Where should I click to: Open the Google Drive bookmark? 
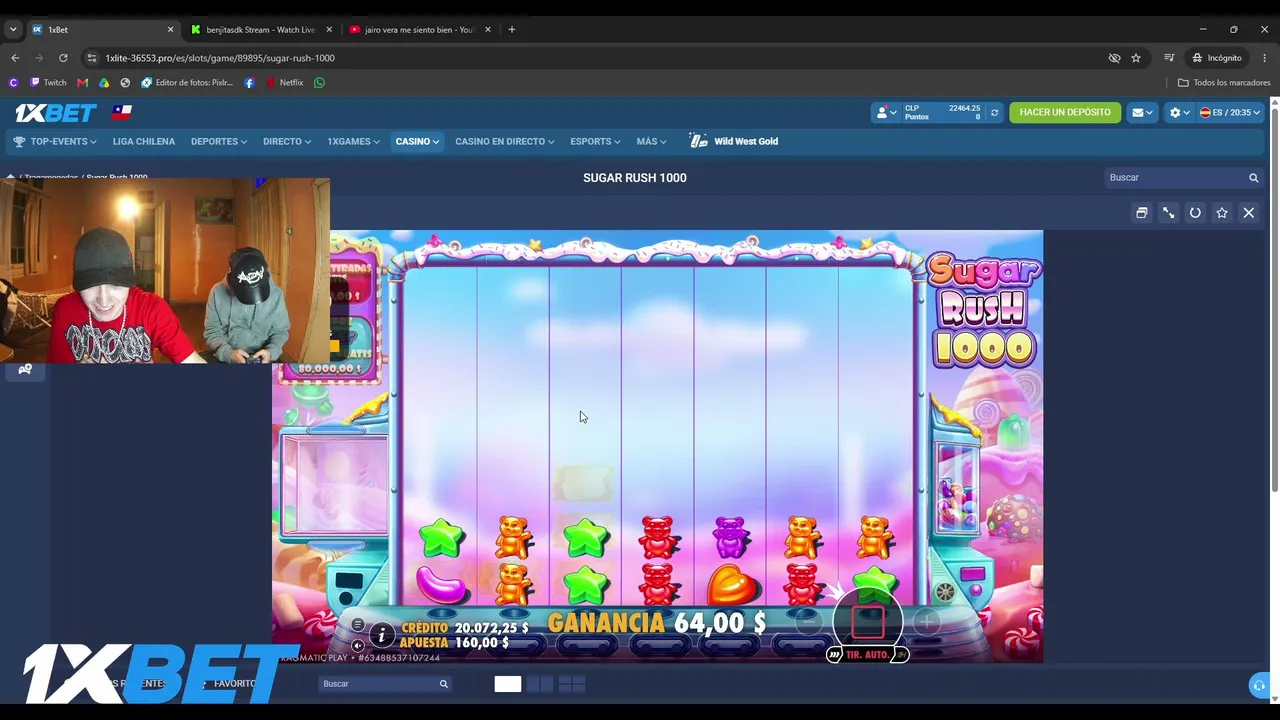pyautogui.click(x=104, y=83)
